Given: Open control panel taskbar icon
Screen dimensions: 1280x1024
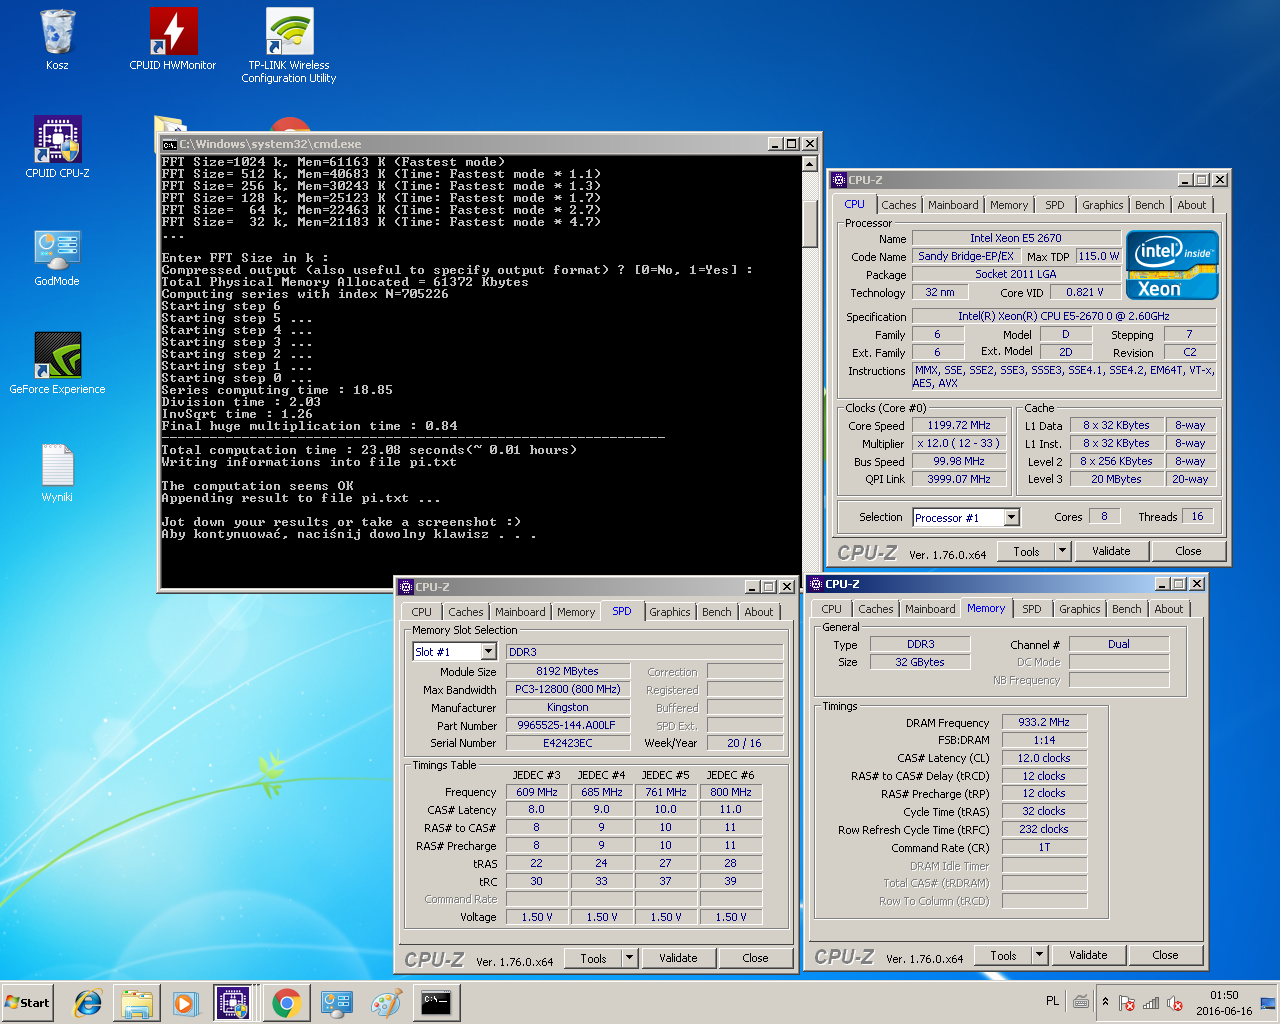Looking at the screenshot, I should (x=336, y=1003).
